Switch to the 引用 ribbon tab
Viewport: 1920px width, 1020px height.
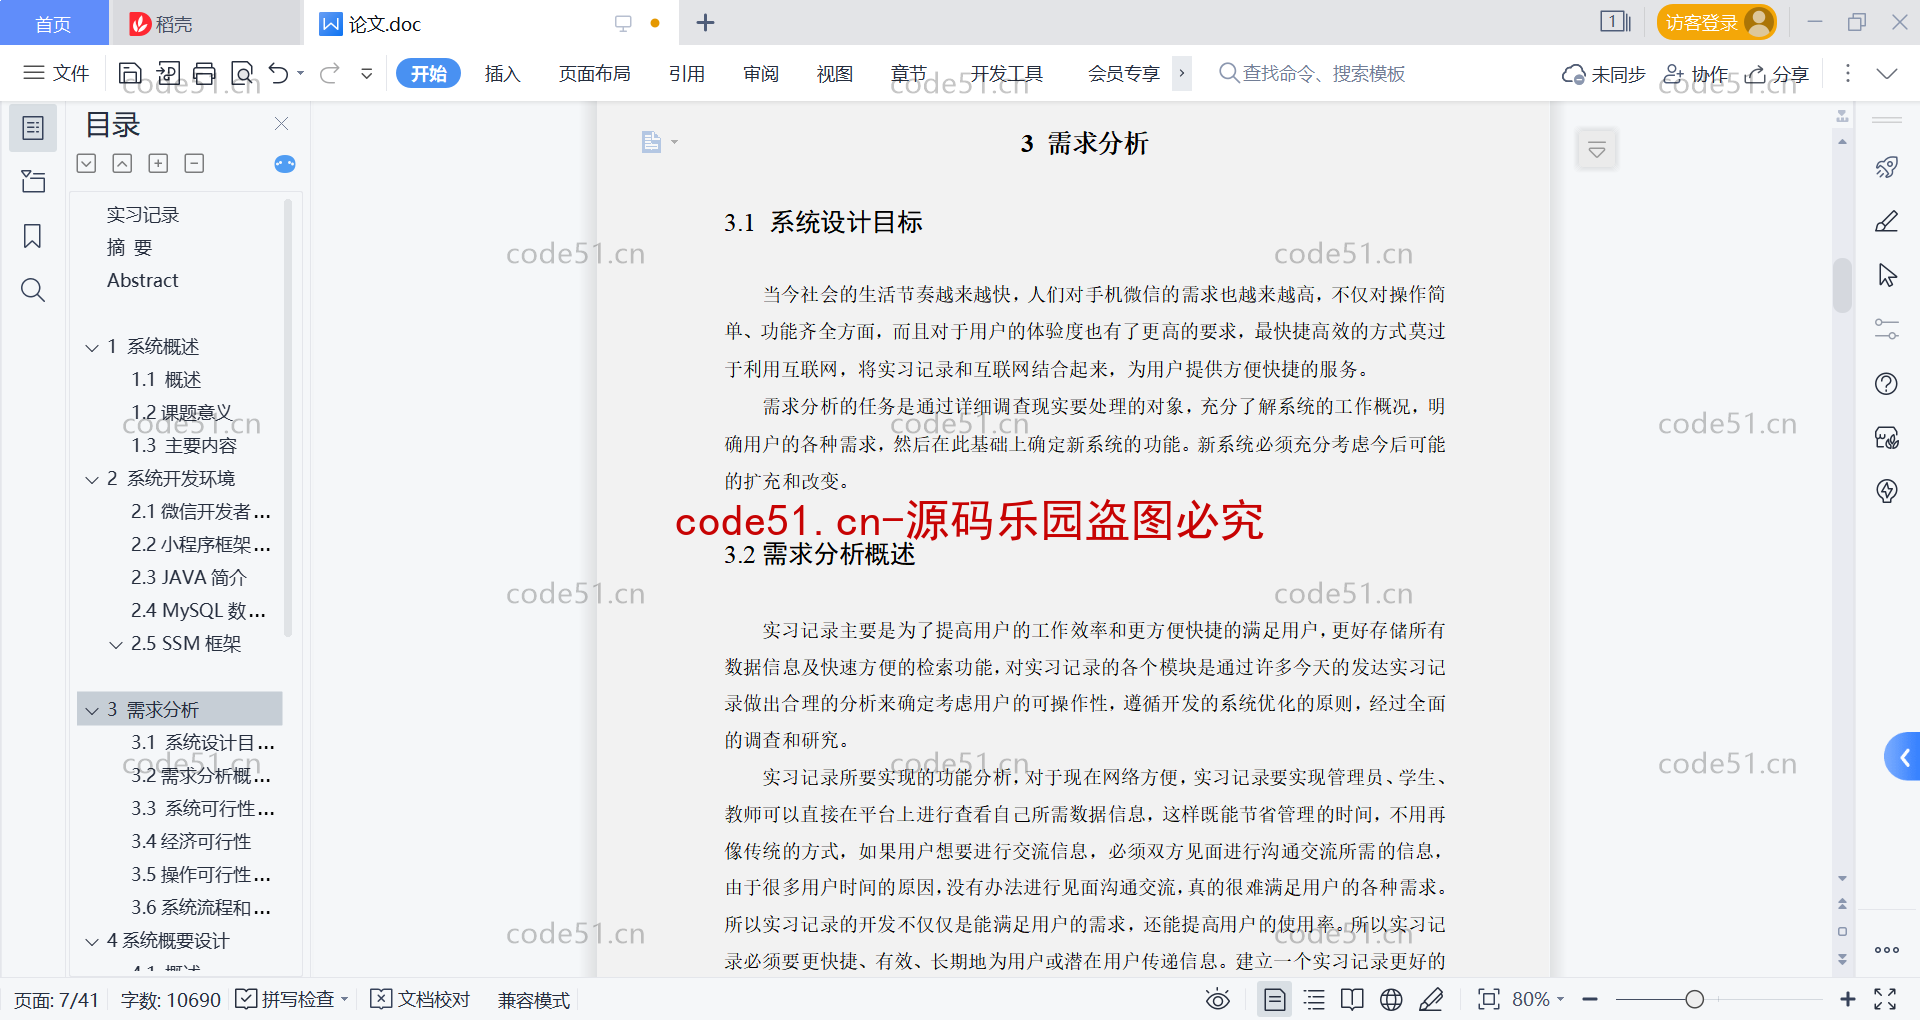click(687, 73)
